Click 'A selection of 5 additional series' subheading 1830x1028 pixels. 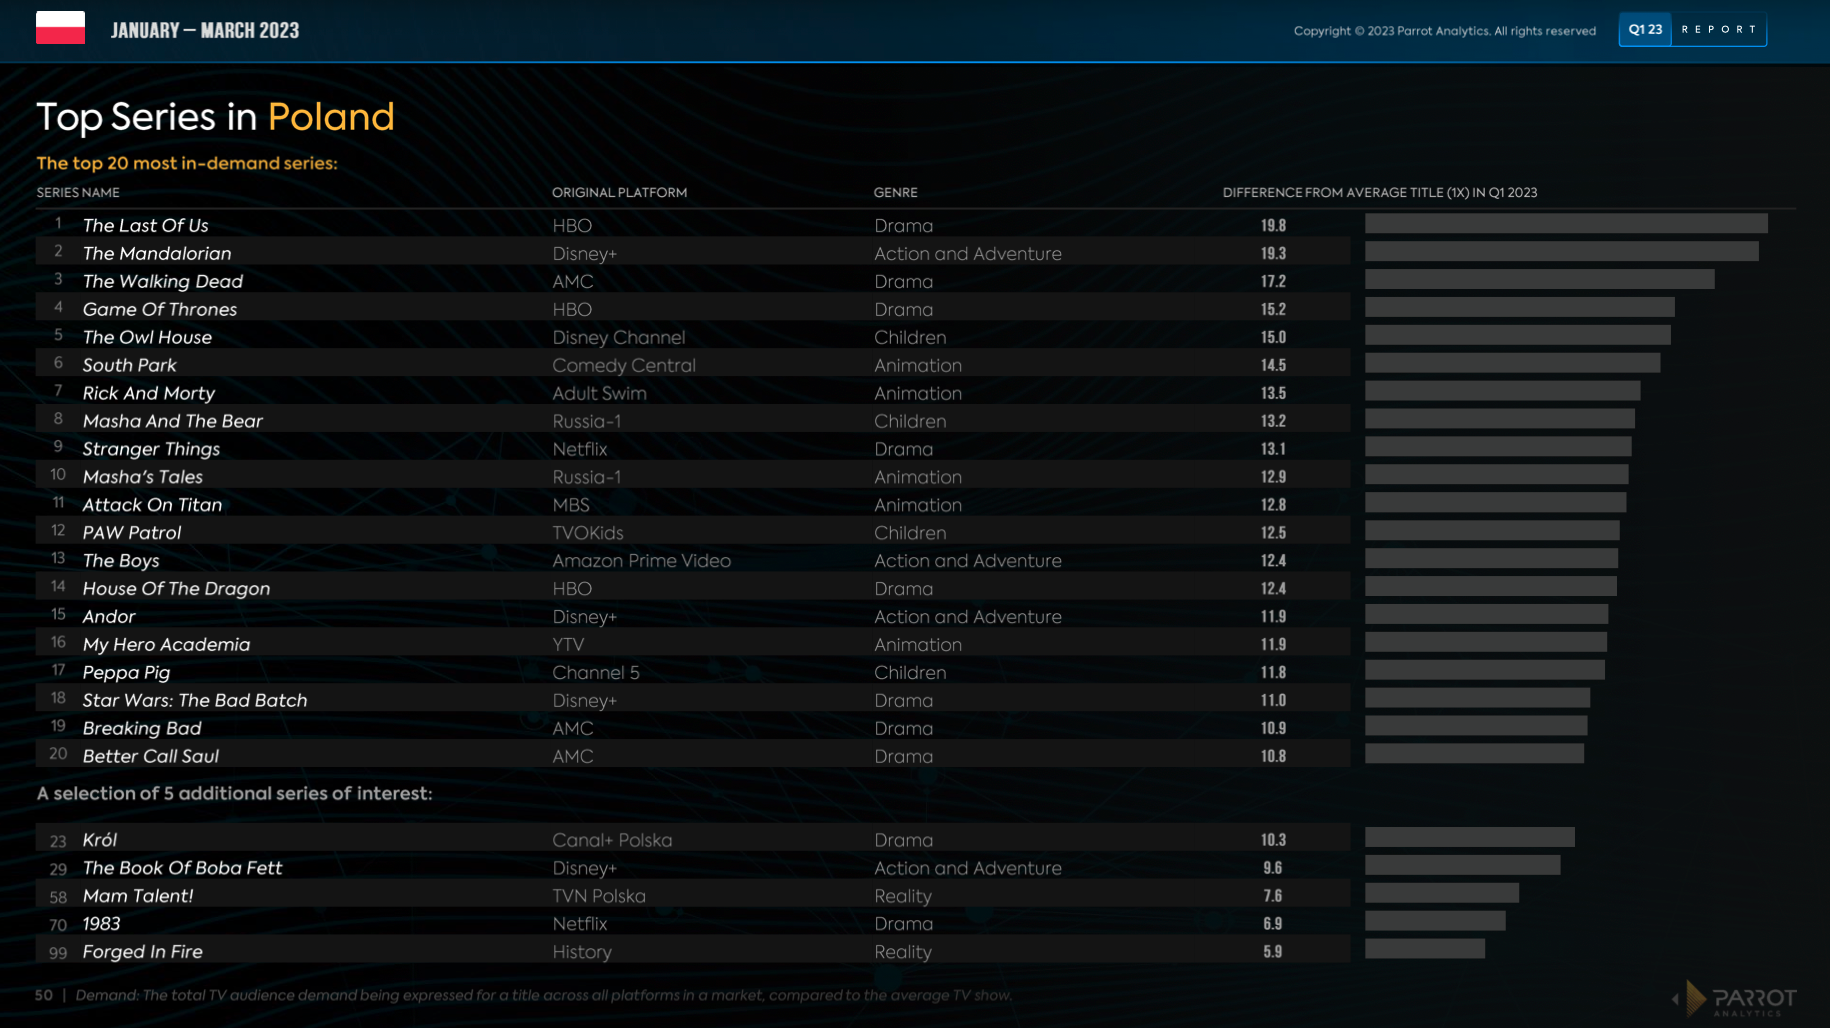tap(234, 793)
